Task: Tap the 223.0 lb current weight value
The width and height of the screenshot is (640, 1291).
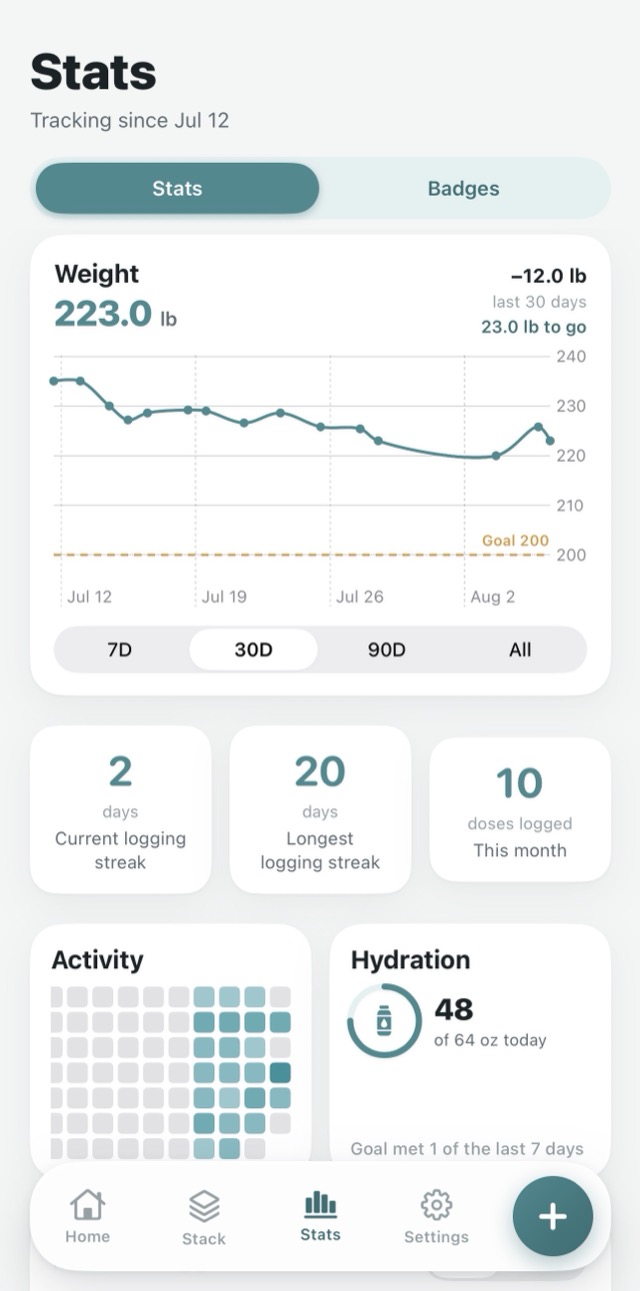Action: [x=116, y=314]
